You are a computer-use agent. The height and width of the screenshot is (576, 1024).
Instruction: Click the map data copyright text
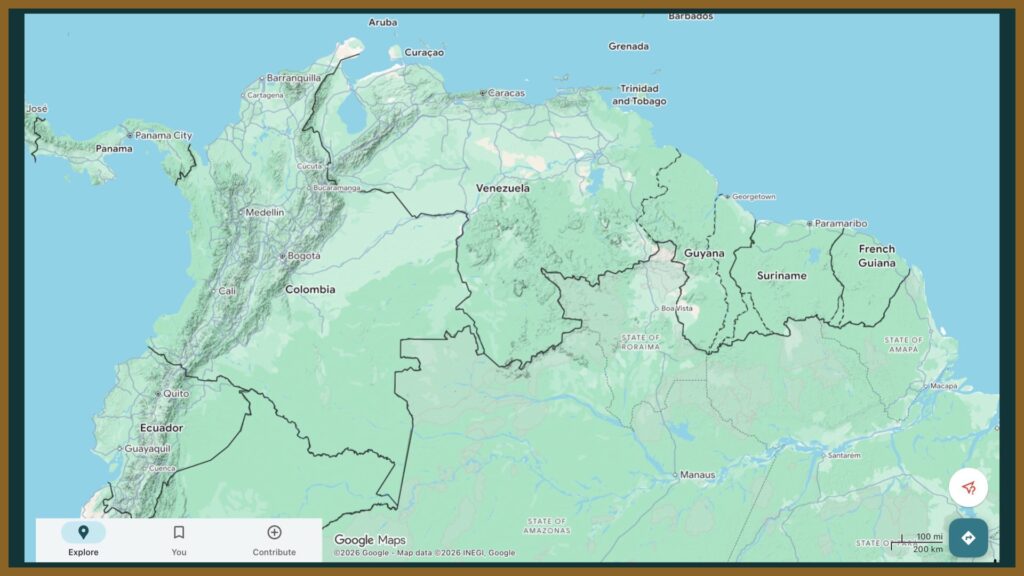tap(424, 553)
